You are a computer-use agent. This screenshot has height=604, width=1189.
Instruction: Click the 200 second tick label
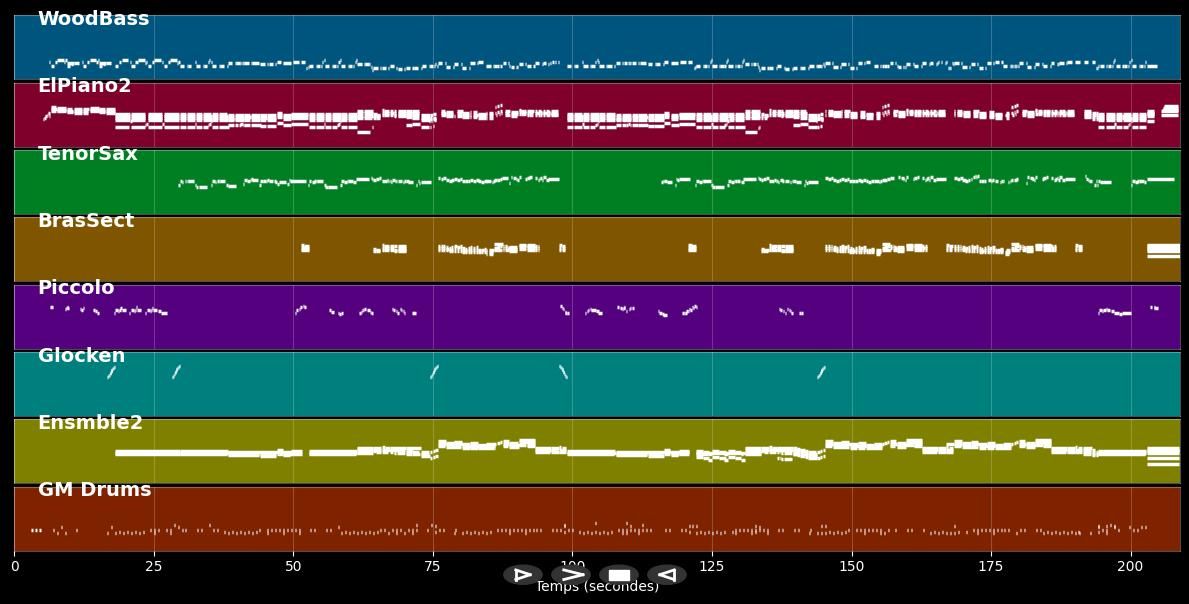[x=1131, y=567]
